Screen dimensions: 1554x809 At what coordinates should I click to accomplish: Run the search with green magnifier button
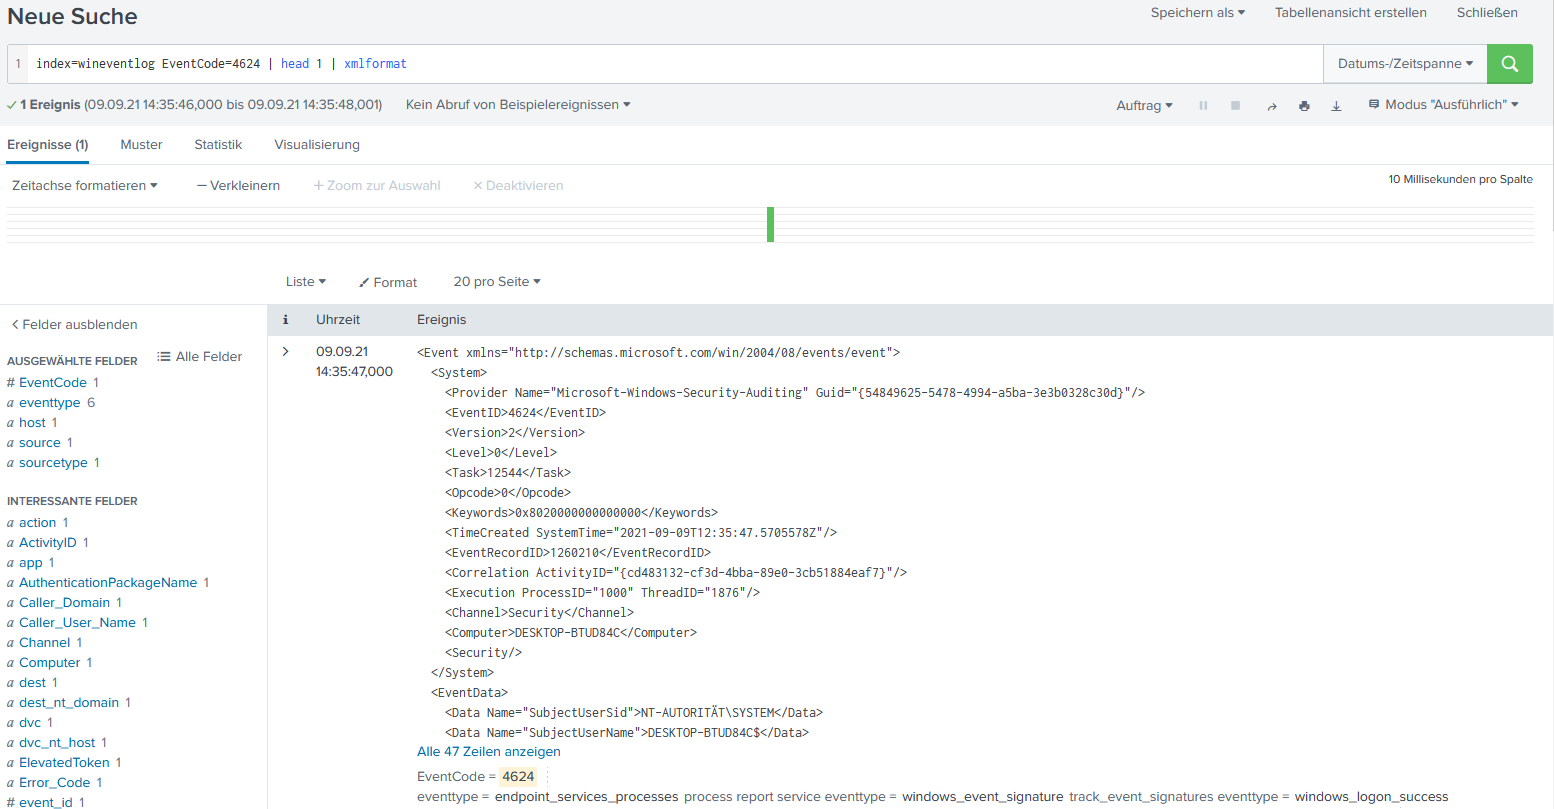pyautogui.click(x=1509, y=64)
